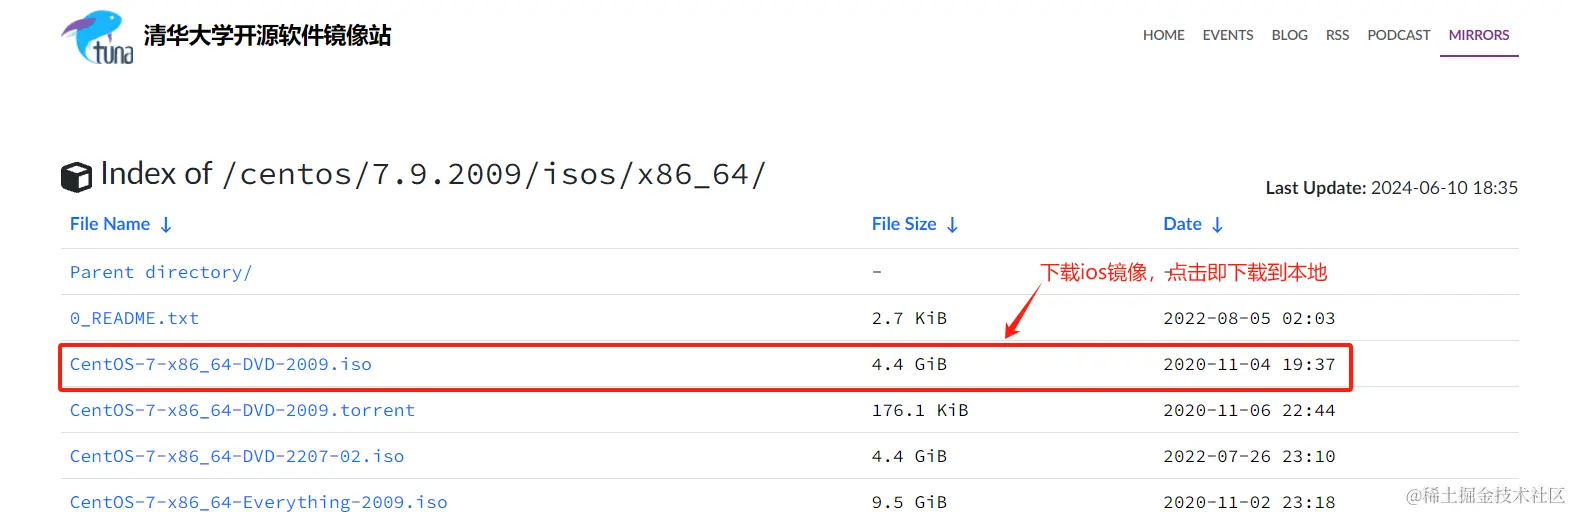Click the box icon beside Index of
The image size is (1572, 512).
pyautogui.click(x=77, y=177)
